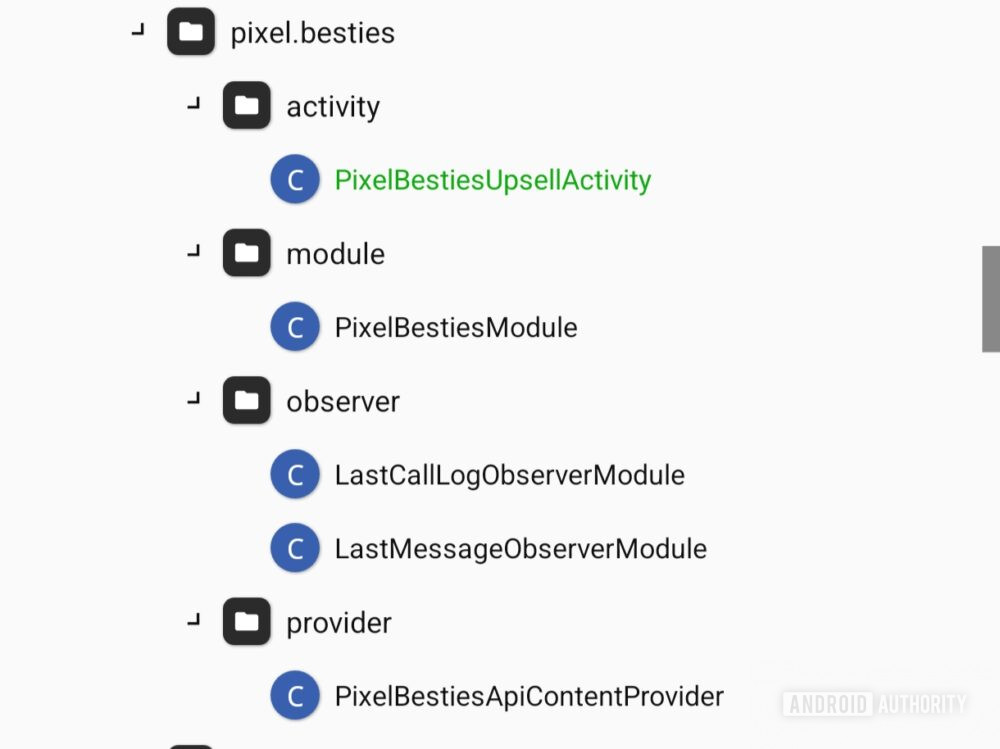Click the class icon for LastCallLogObserverModule

click(x=295, y=473)
